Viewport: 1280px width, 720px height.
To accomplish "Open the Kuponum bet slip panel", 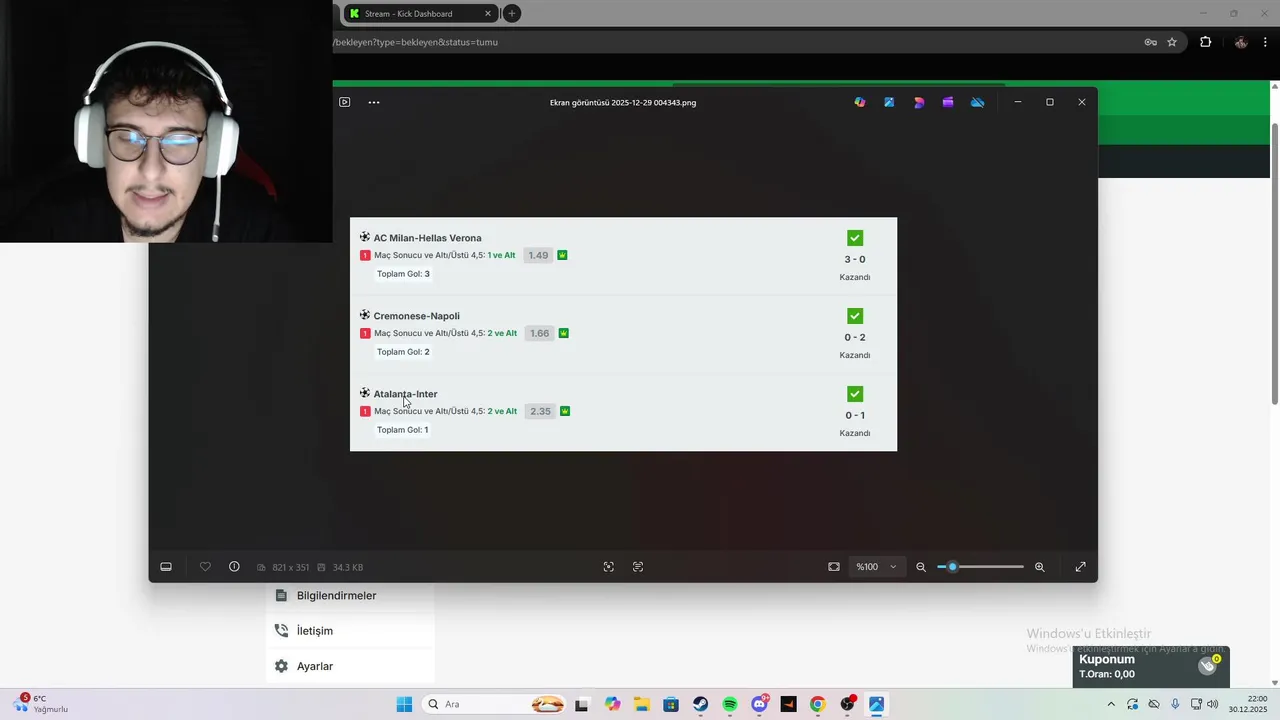I will tap(1151, 667).
